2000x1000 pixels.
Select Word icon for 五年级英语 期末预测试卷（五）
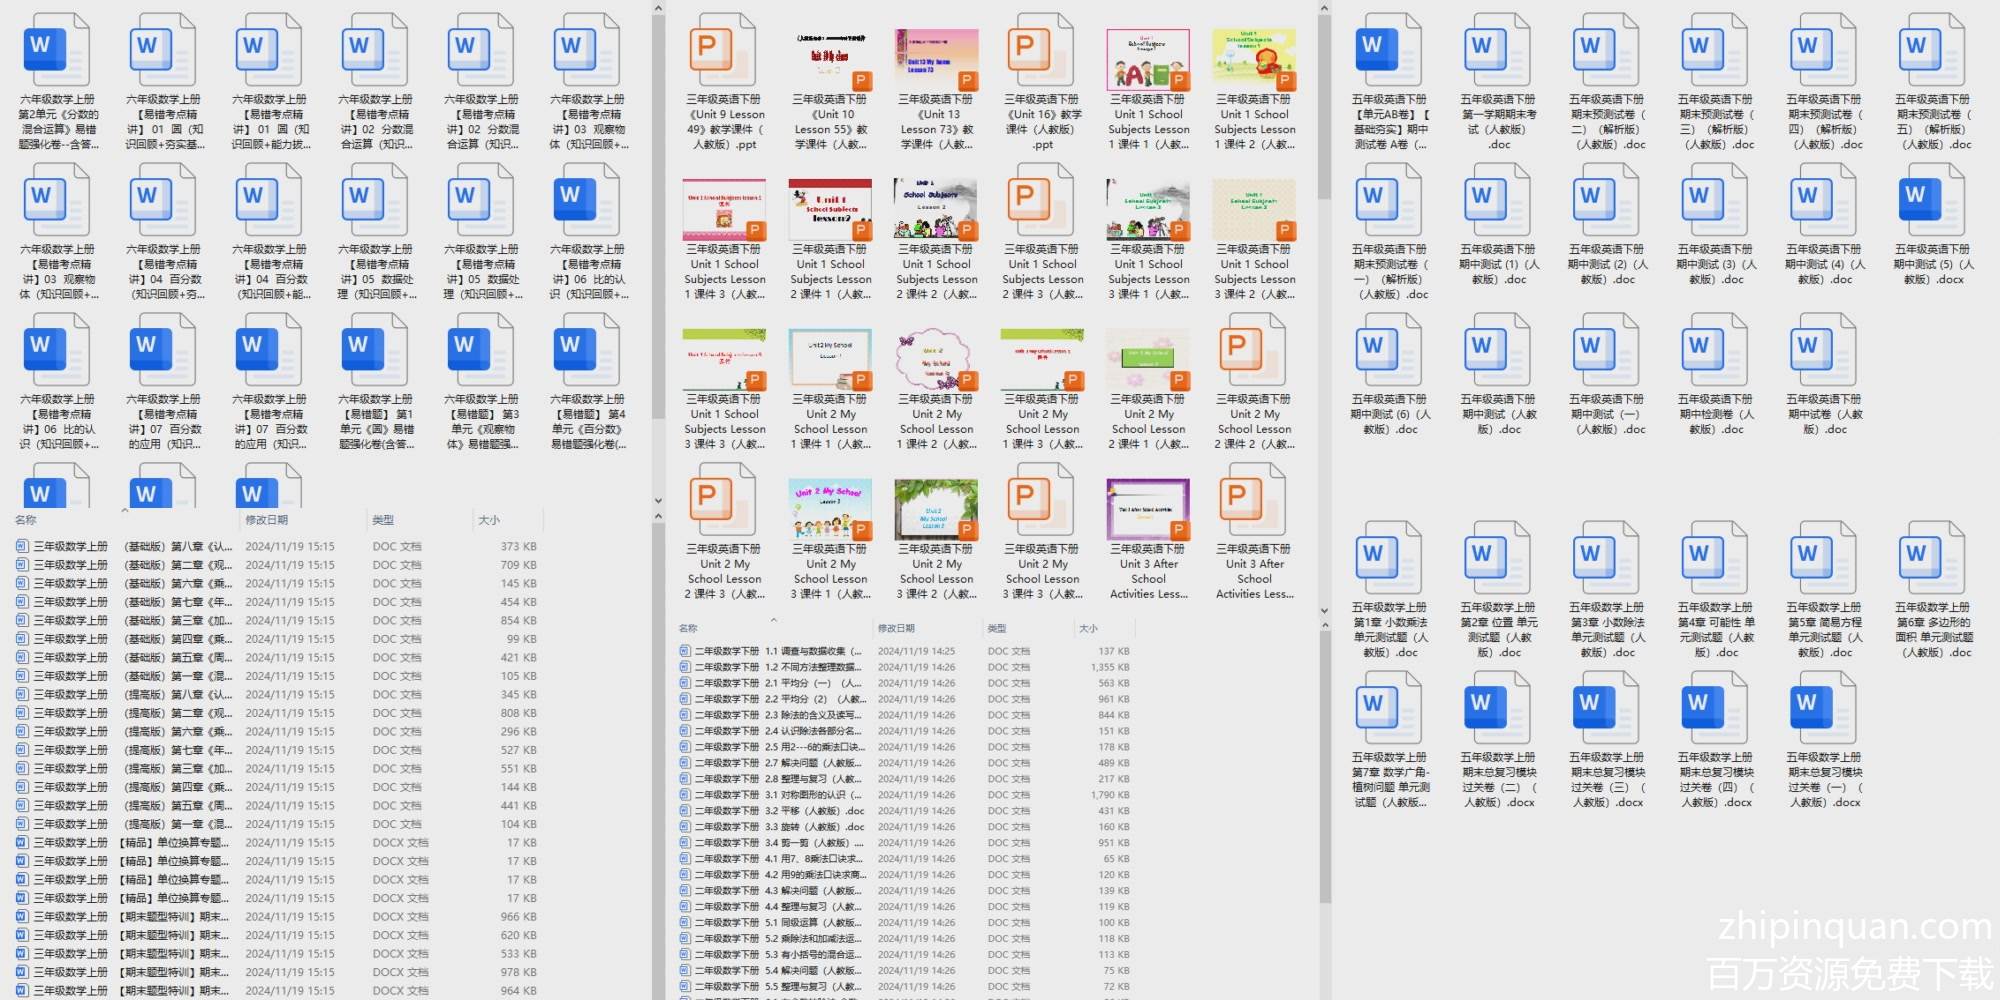point(1932,50)
